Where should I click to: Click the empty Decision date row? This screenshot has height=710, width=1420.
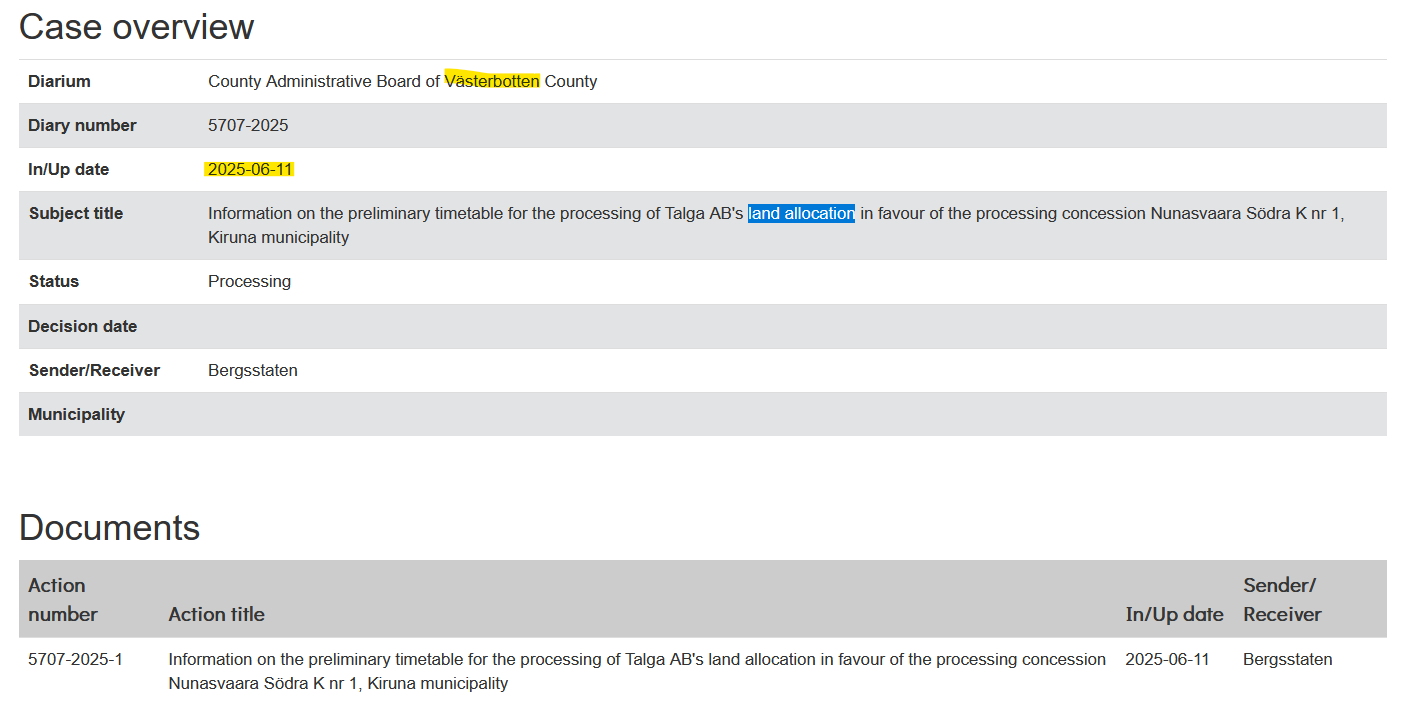point(702,326)
